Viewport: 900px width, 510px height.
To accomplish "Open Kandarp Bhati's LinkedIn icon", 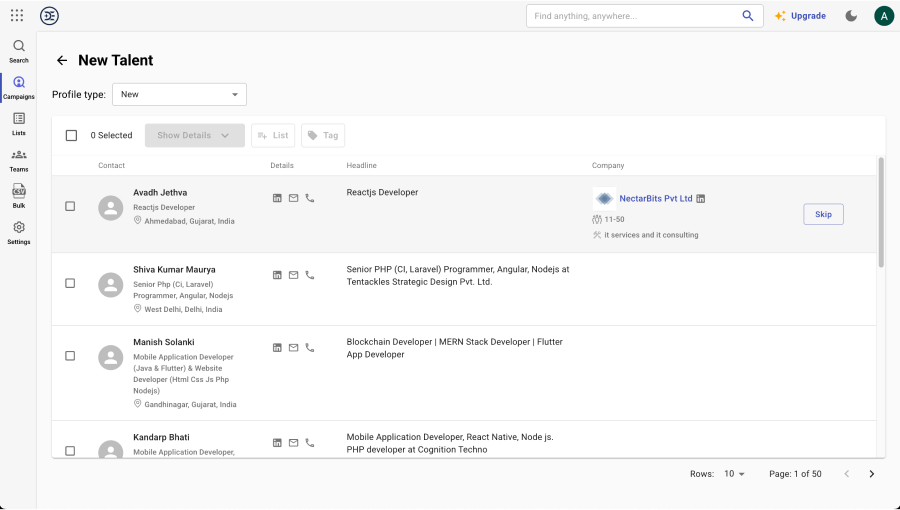I will [277, 443].
